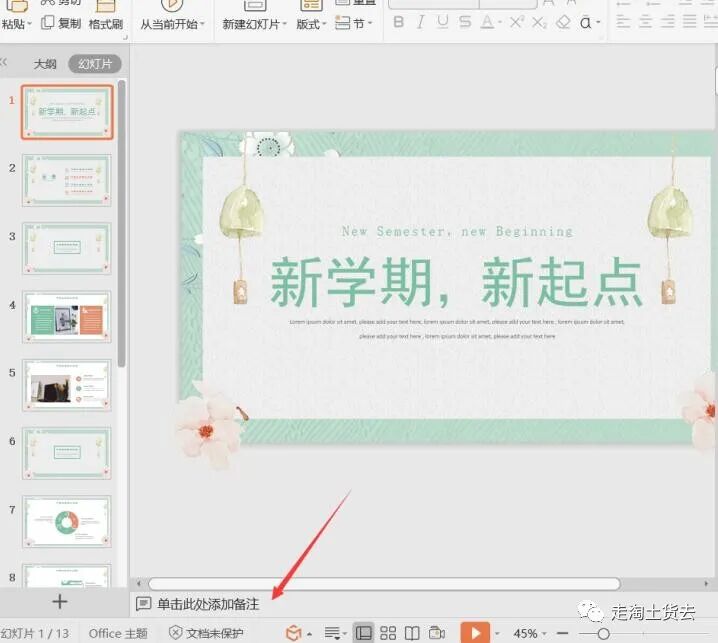718x643 pixels.
Task: Open the Paste (粘贴) dropdown arrow
Action: (x=29, y=24)
